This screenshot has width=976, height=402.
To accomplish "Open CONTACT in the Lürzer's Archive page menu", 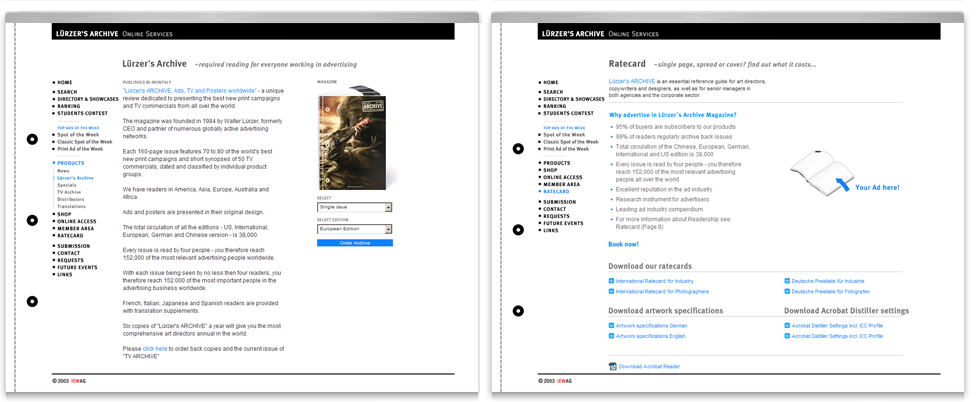I will [68, 253].
